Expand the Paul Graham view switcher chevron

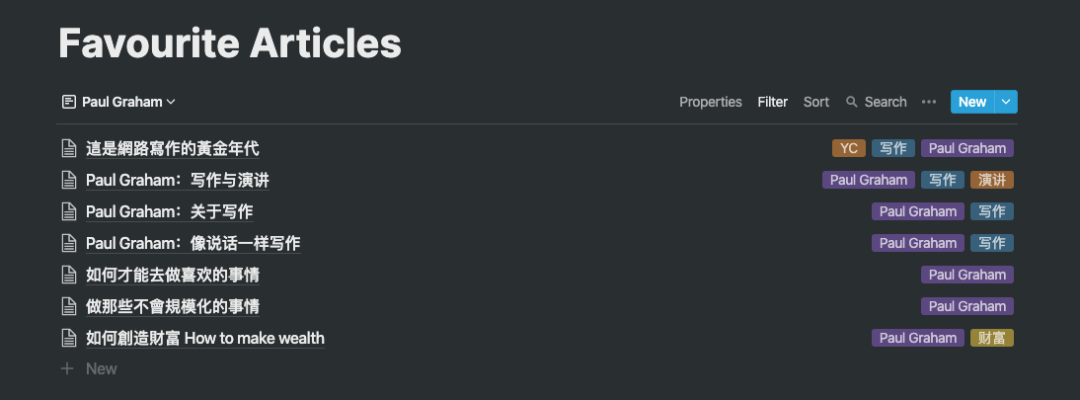click(x=171, y=102)
